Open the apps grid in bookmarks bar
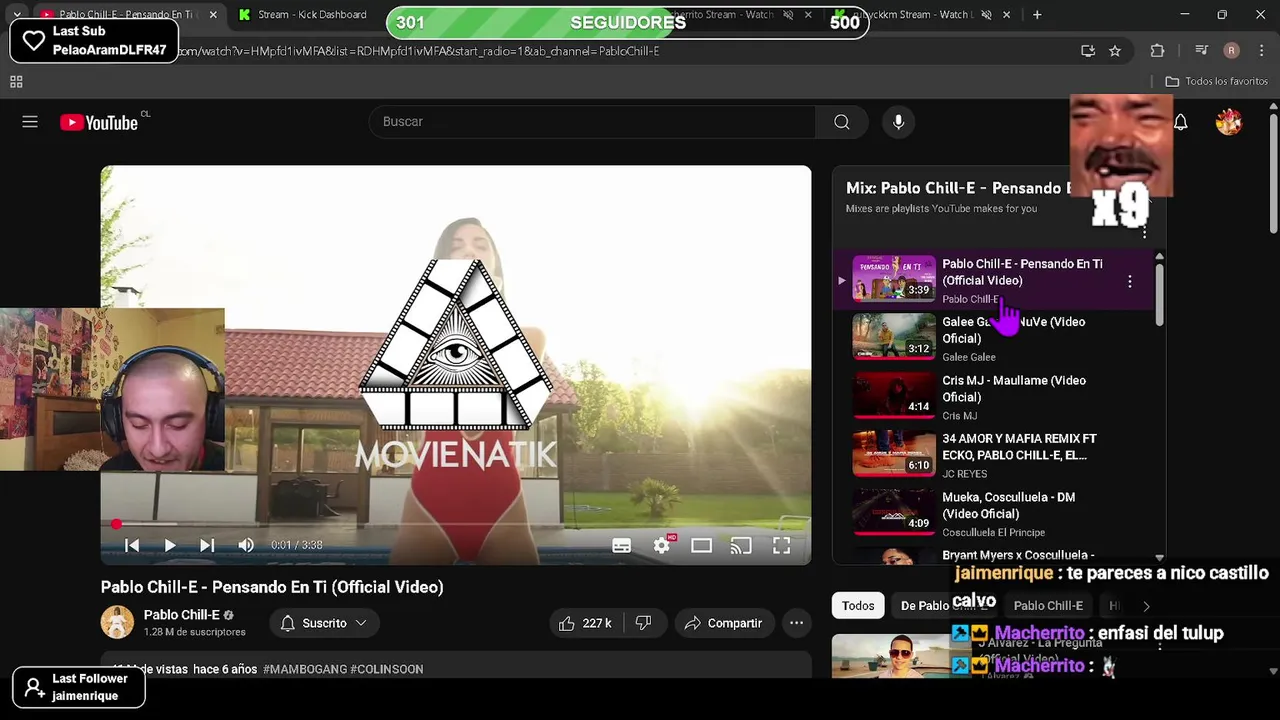This screenshot has height=720, width=1280. pyautogui.click(x=16, y=81)
